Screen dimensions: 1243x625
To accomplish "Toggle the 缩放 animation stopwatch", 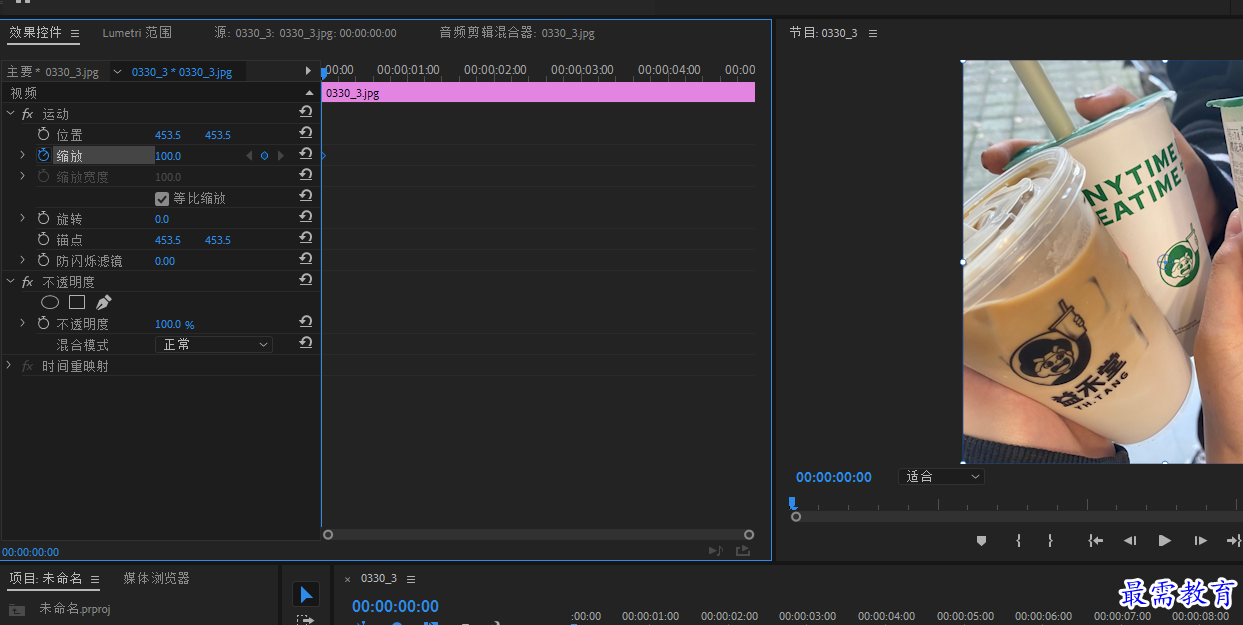I will 43,155.
